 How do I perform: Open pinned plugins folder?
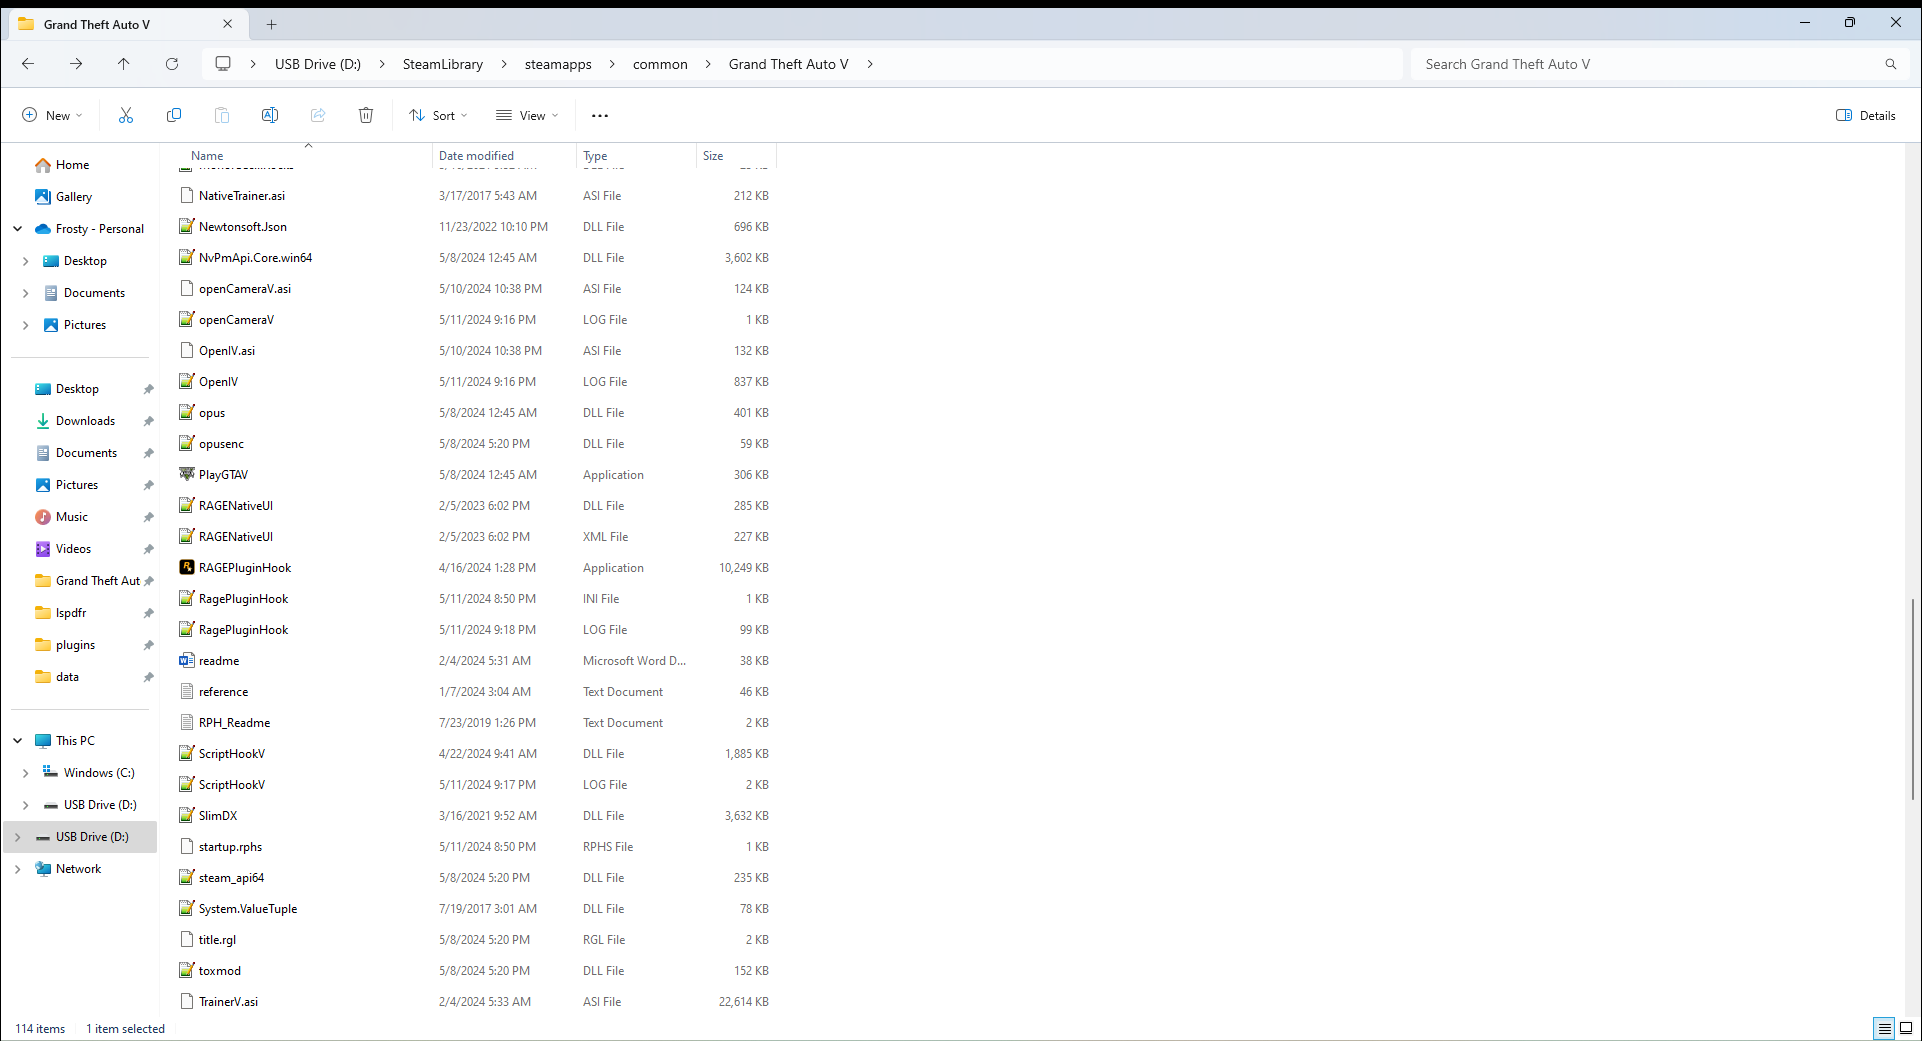tap(75, 645)
